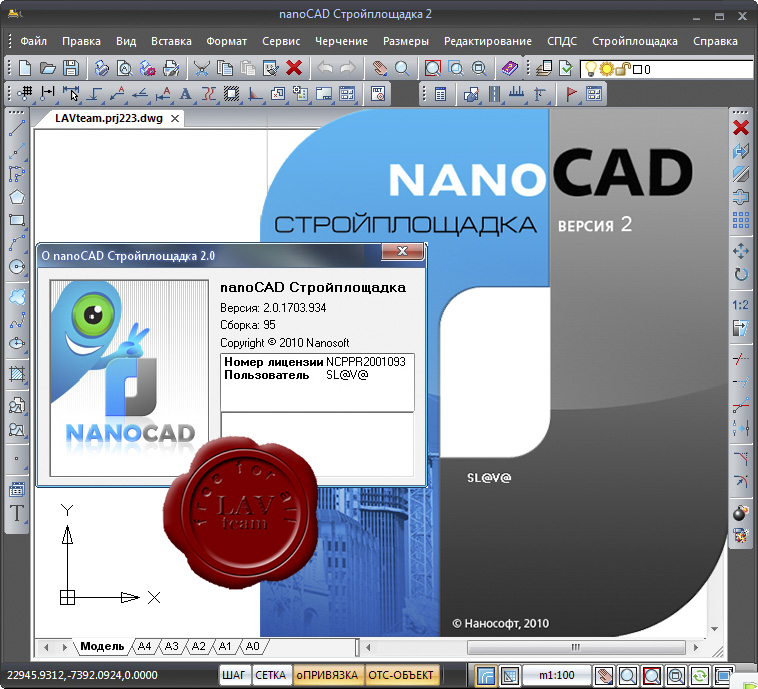758x689 pixels.
Task: Open the СПДС menu
Action: point(562,41)
